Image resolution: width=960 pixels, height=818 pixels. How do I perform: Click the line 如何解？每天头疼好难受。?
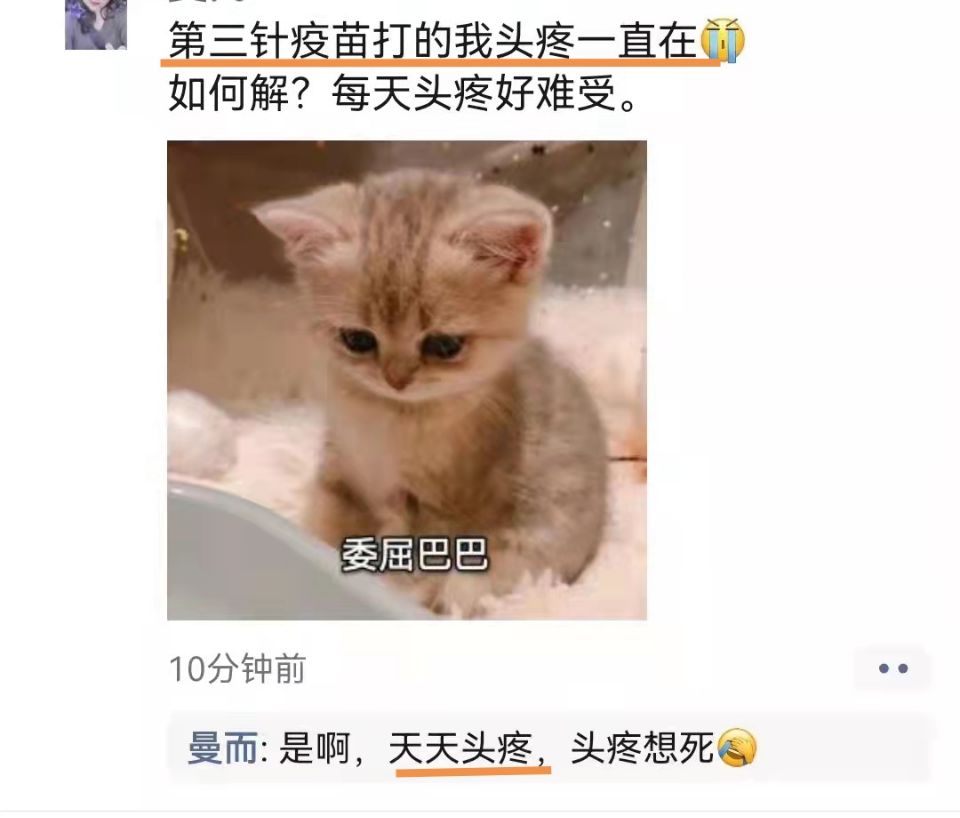[x=403, y=94]
